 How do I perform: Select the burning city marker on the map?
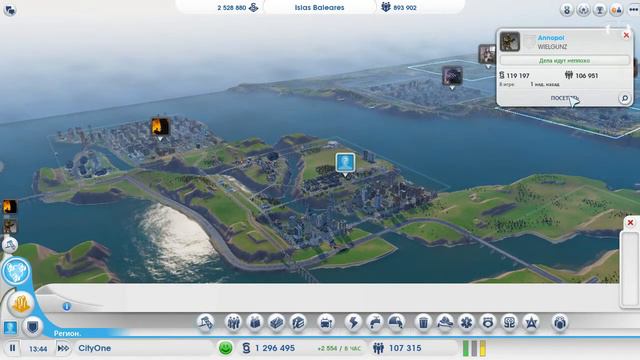click(160, 127)
